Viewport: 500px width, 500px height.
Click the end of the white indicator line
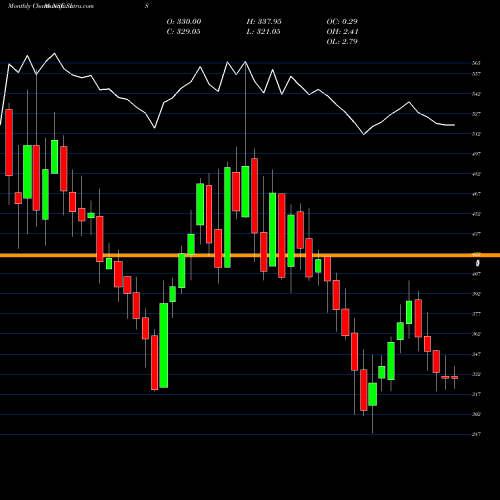click(454, 125)
